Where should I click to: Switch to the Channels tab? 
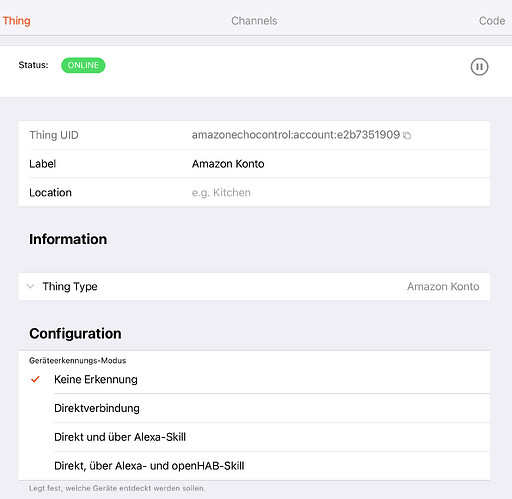click(254, 21)
